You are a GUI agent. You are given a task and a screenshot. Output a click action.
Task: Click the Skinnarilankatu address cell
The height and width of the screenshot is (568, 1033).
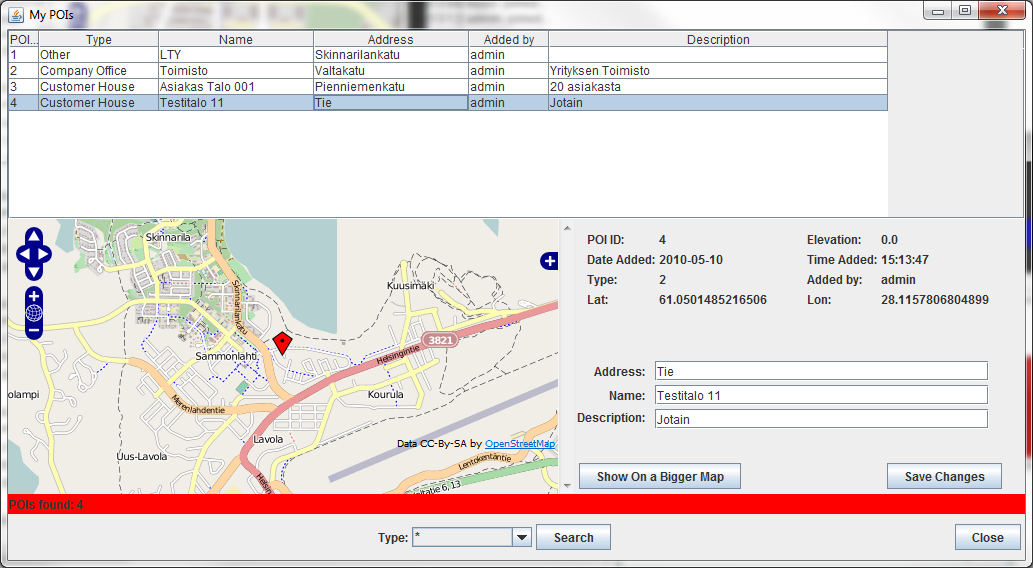coord(391,55)
